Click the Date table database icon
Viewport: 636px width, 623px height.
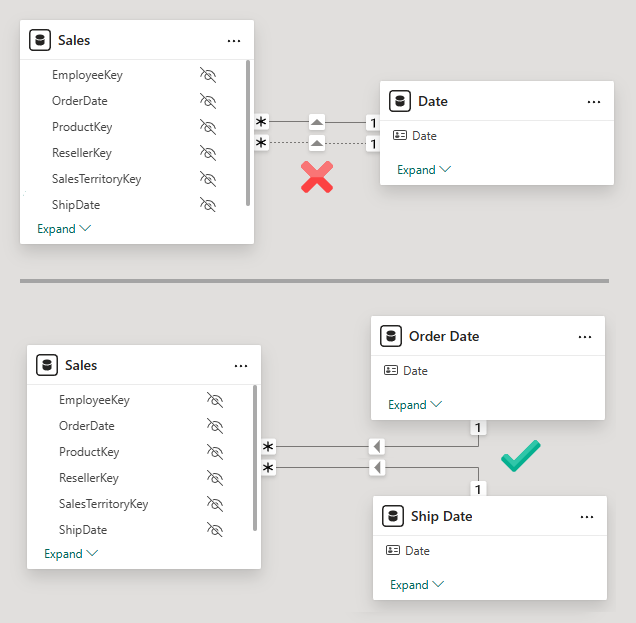(400, 101)
